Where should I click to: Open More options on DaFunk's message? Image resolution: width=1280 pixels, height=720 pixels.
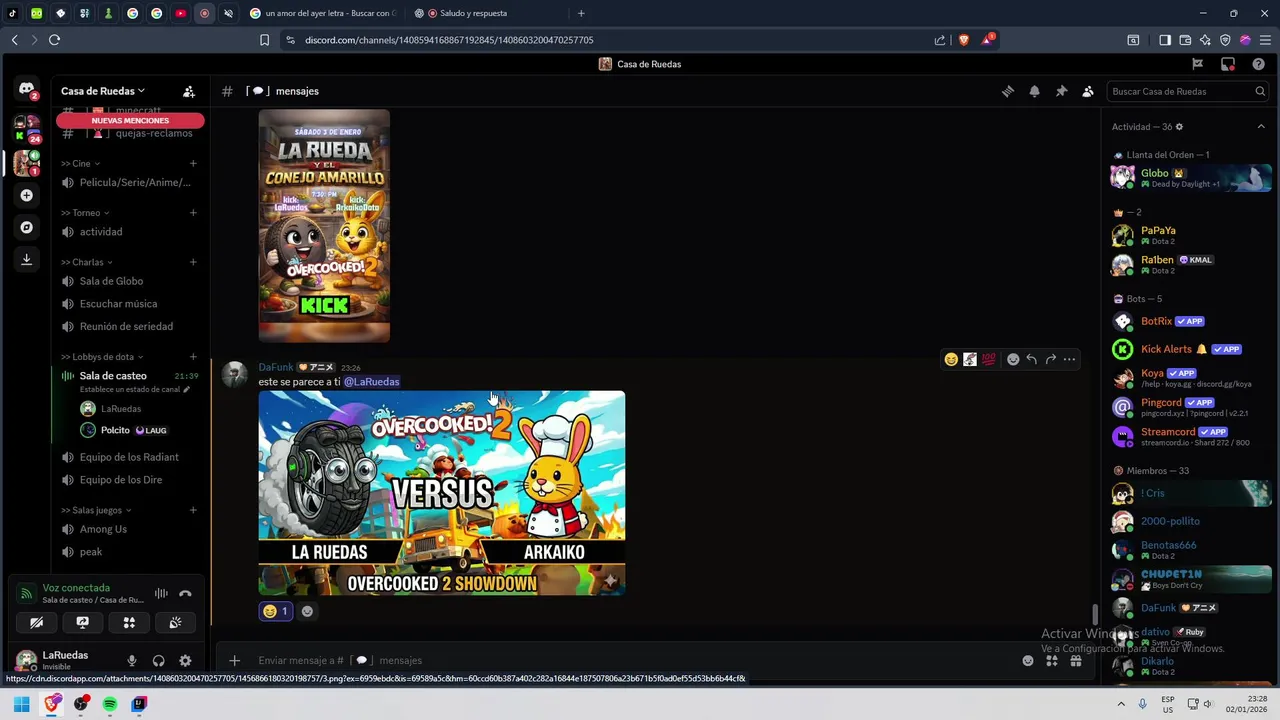pos(1069,359)
